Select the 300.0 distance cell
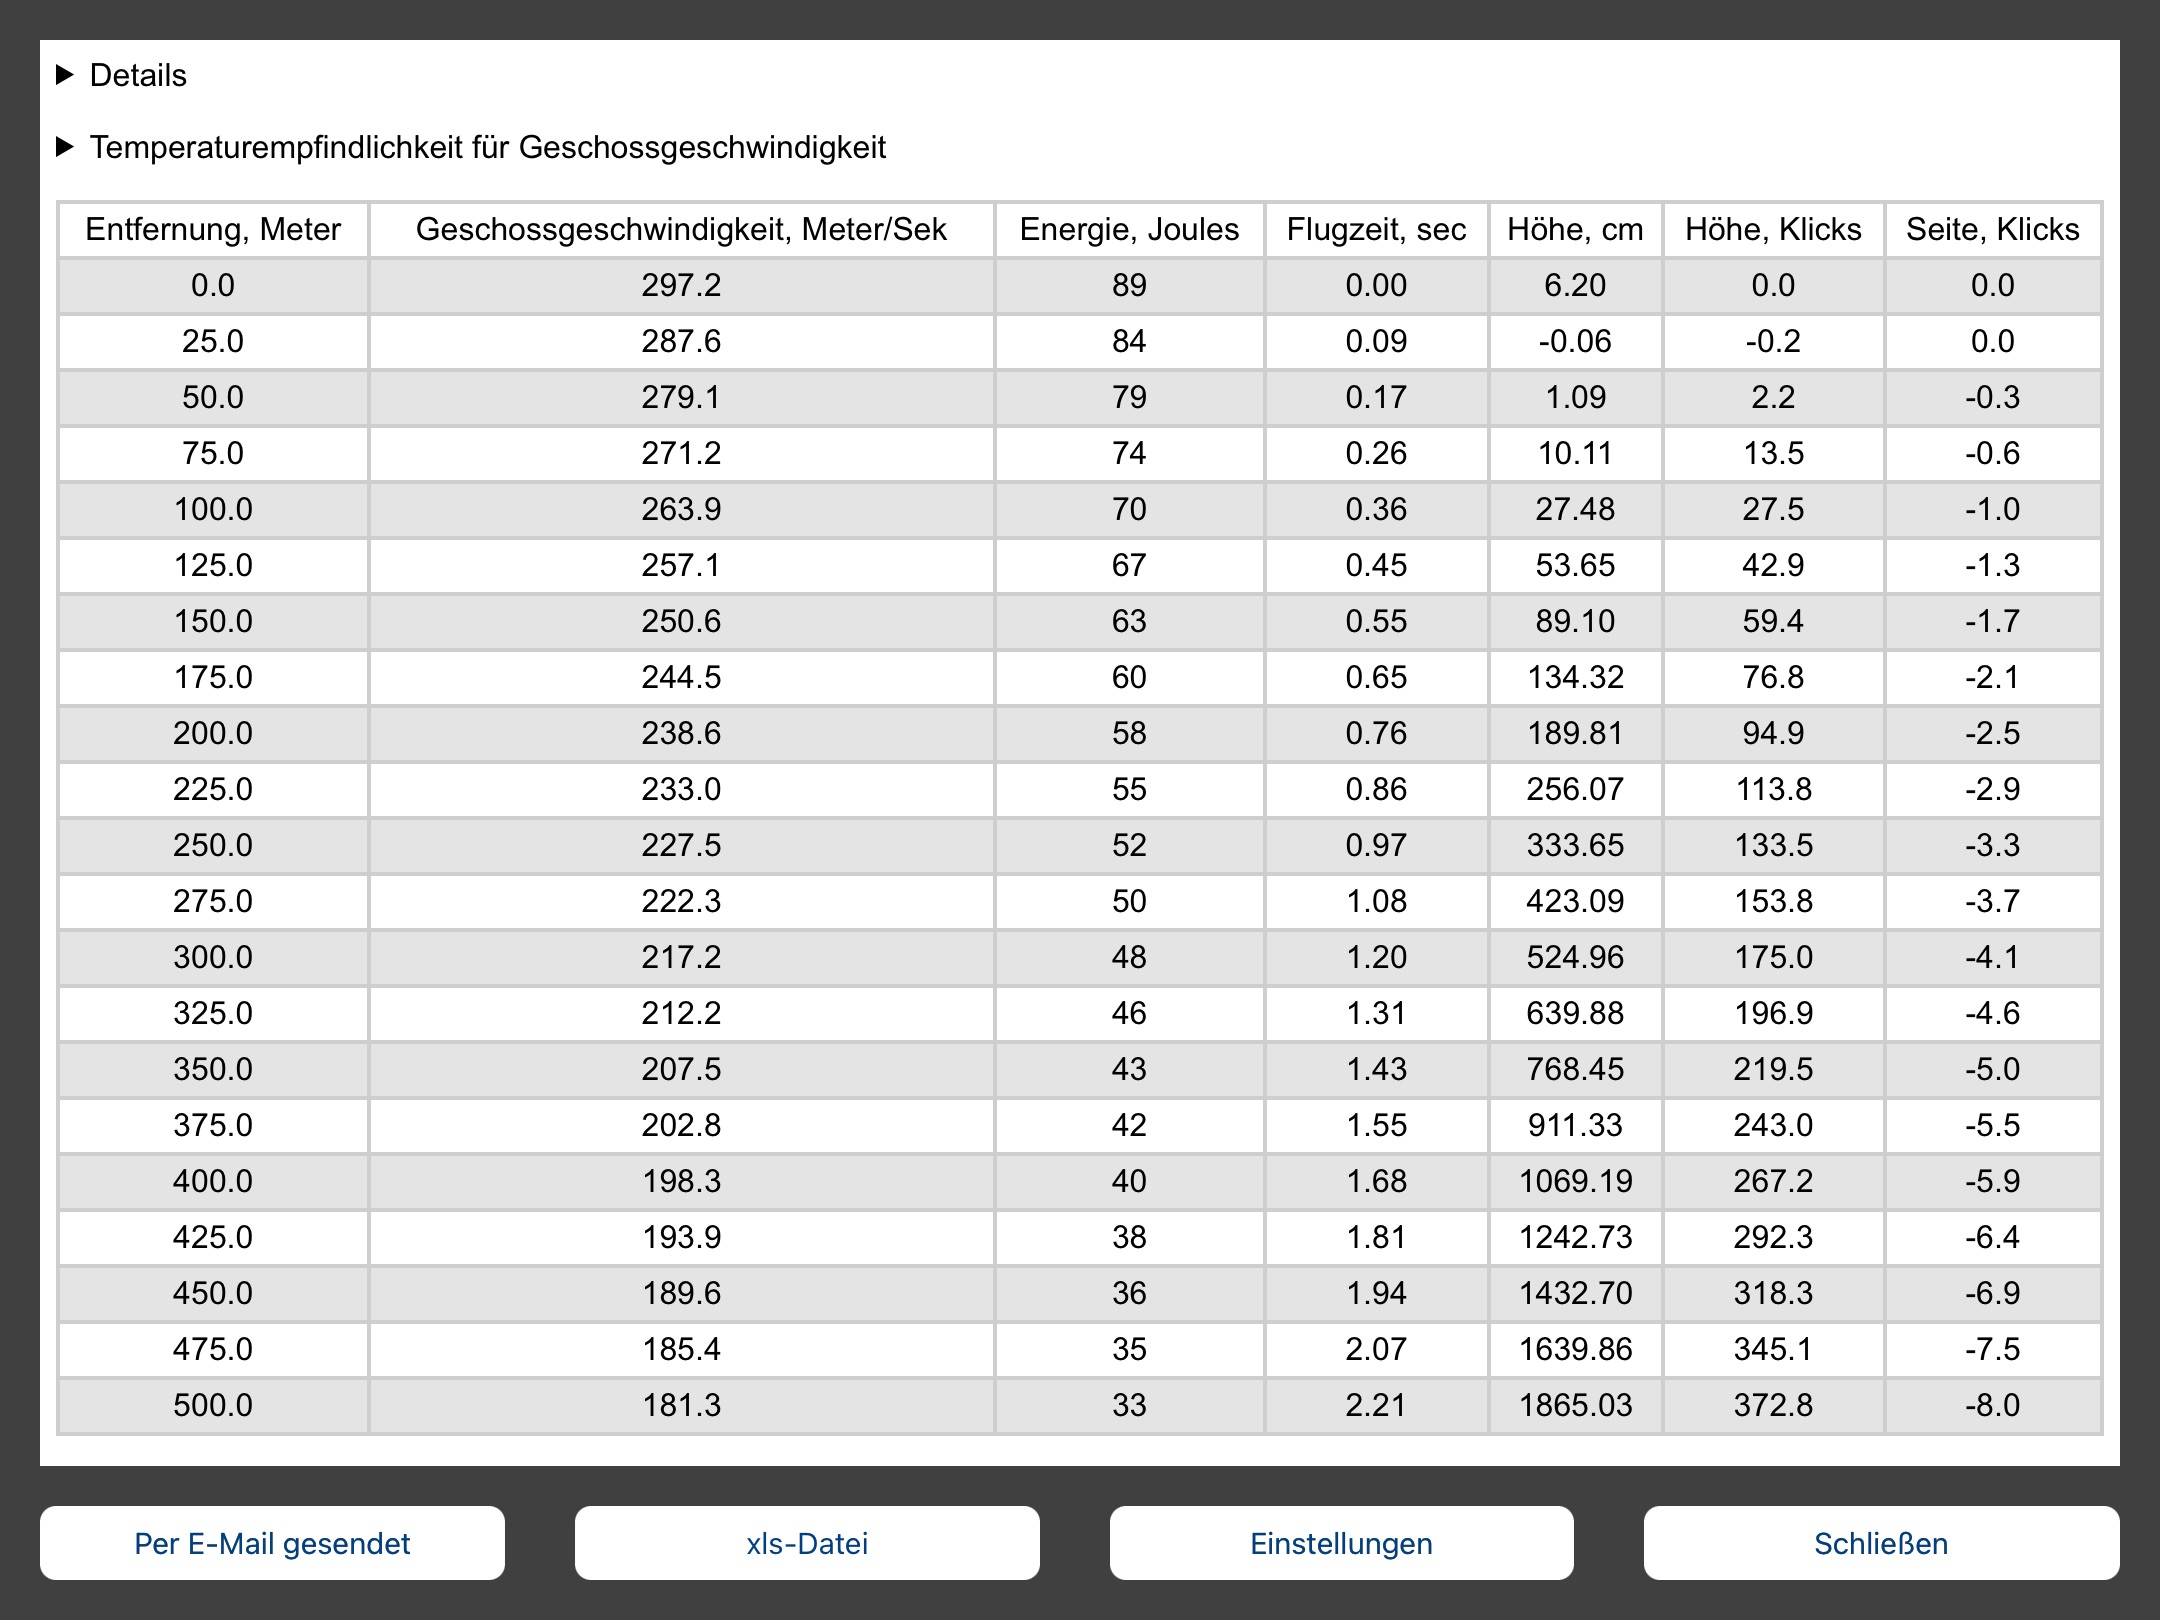Viewport: 2160px width, 1620px height. pos(213,957)
